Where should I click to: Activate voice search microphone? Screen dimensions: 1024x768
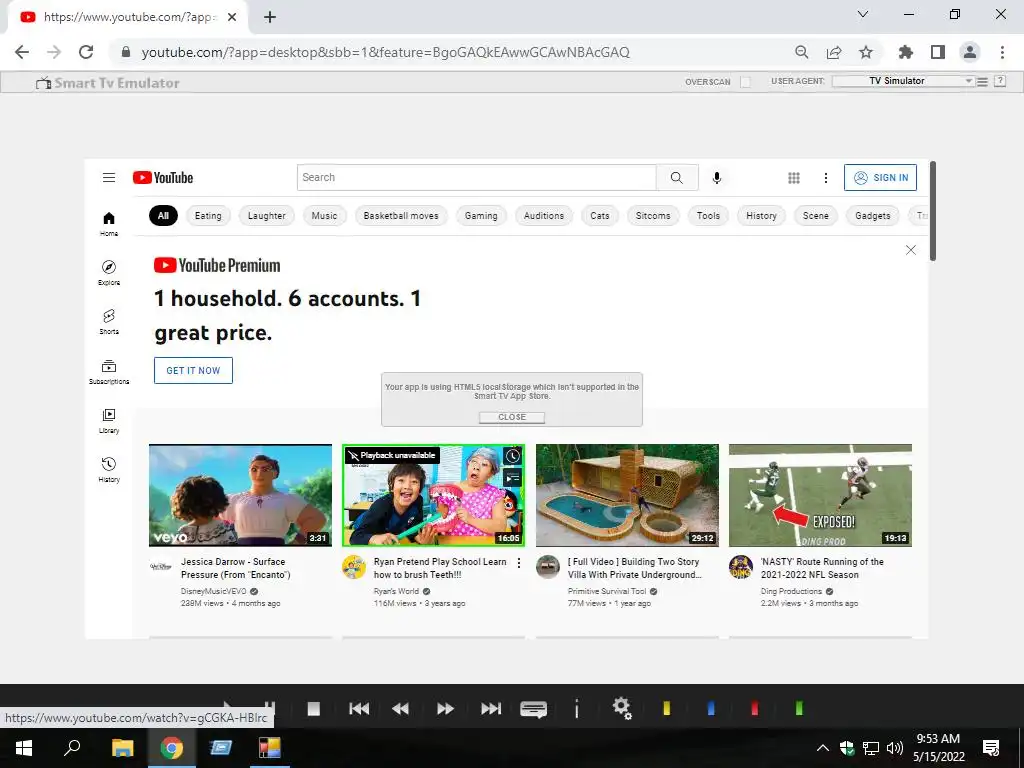[x=716, y=178]
